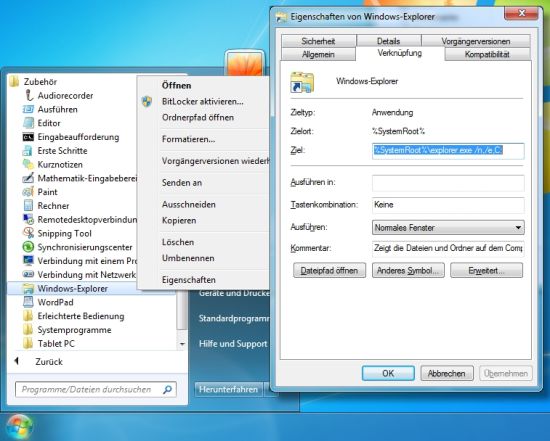The image size is (550, 441).
Task: Switch to the Vorgängerversionen tab
Action: click(x=476, y=41)
